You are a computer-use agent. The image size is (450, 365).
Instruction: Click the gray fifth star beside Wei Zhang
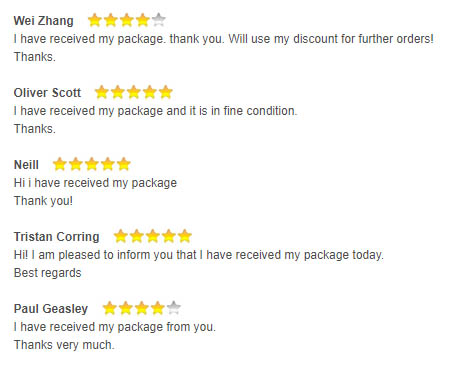pyautogui.click(x=159, y=20)
